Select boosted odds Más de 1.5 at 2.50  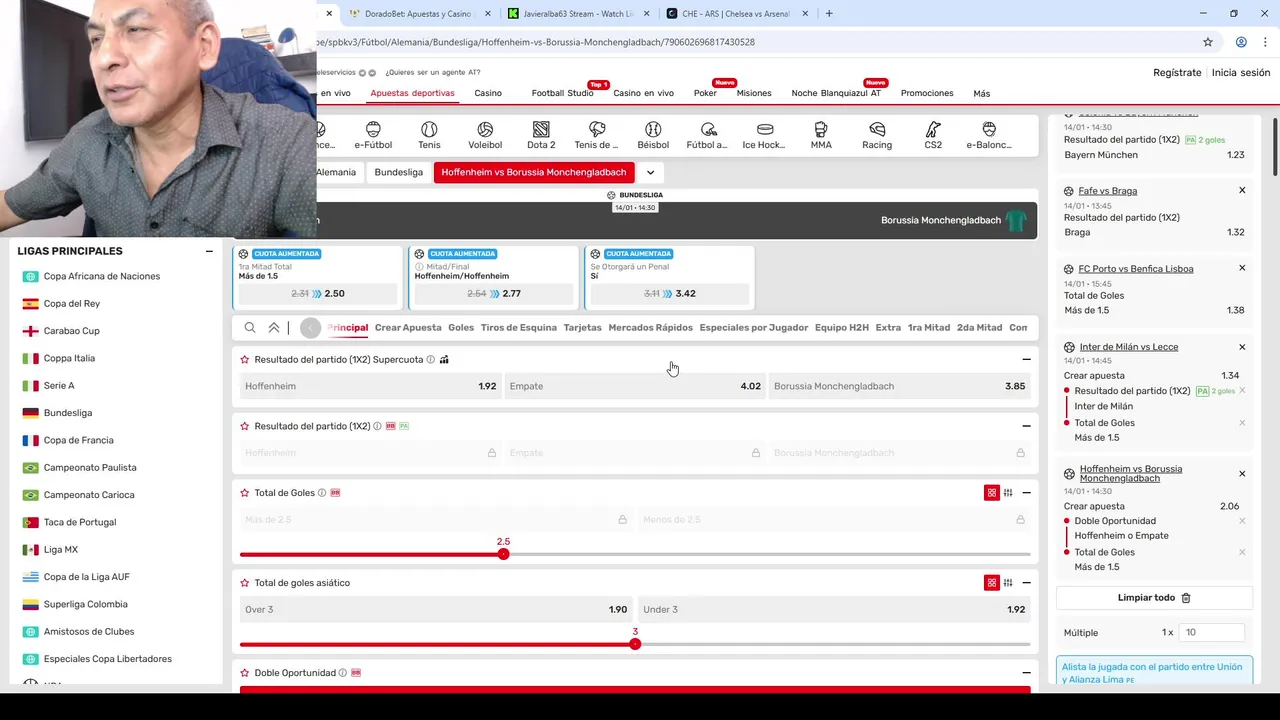[318, 294]
